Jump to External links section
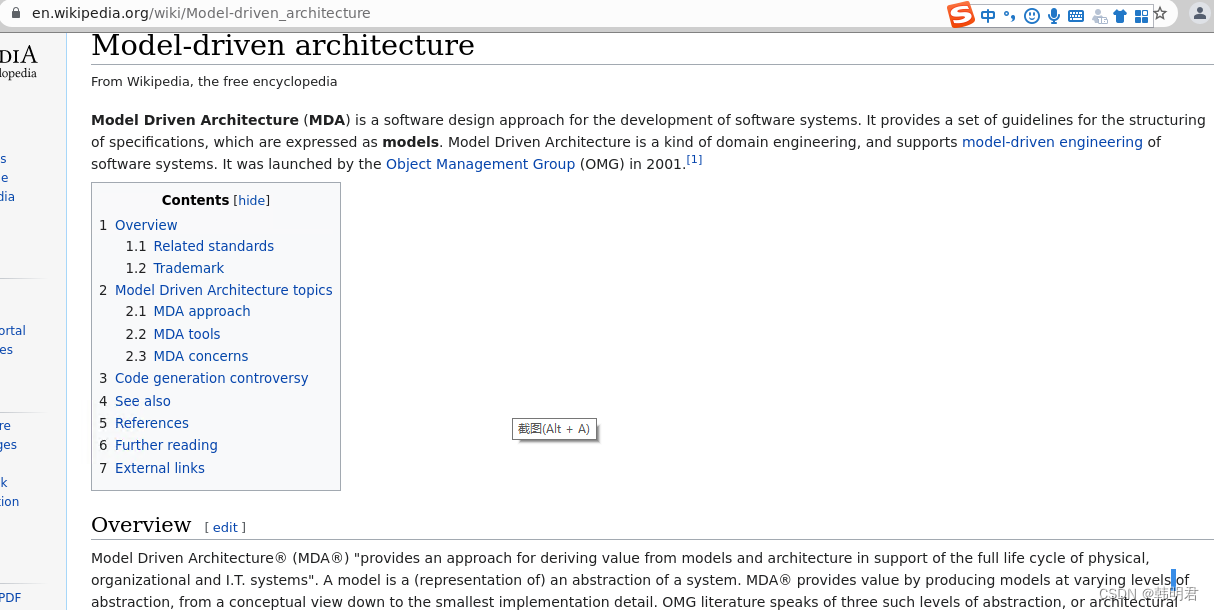The width and height of the screenshot is (1214, 610). [x=159, y=468]
